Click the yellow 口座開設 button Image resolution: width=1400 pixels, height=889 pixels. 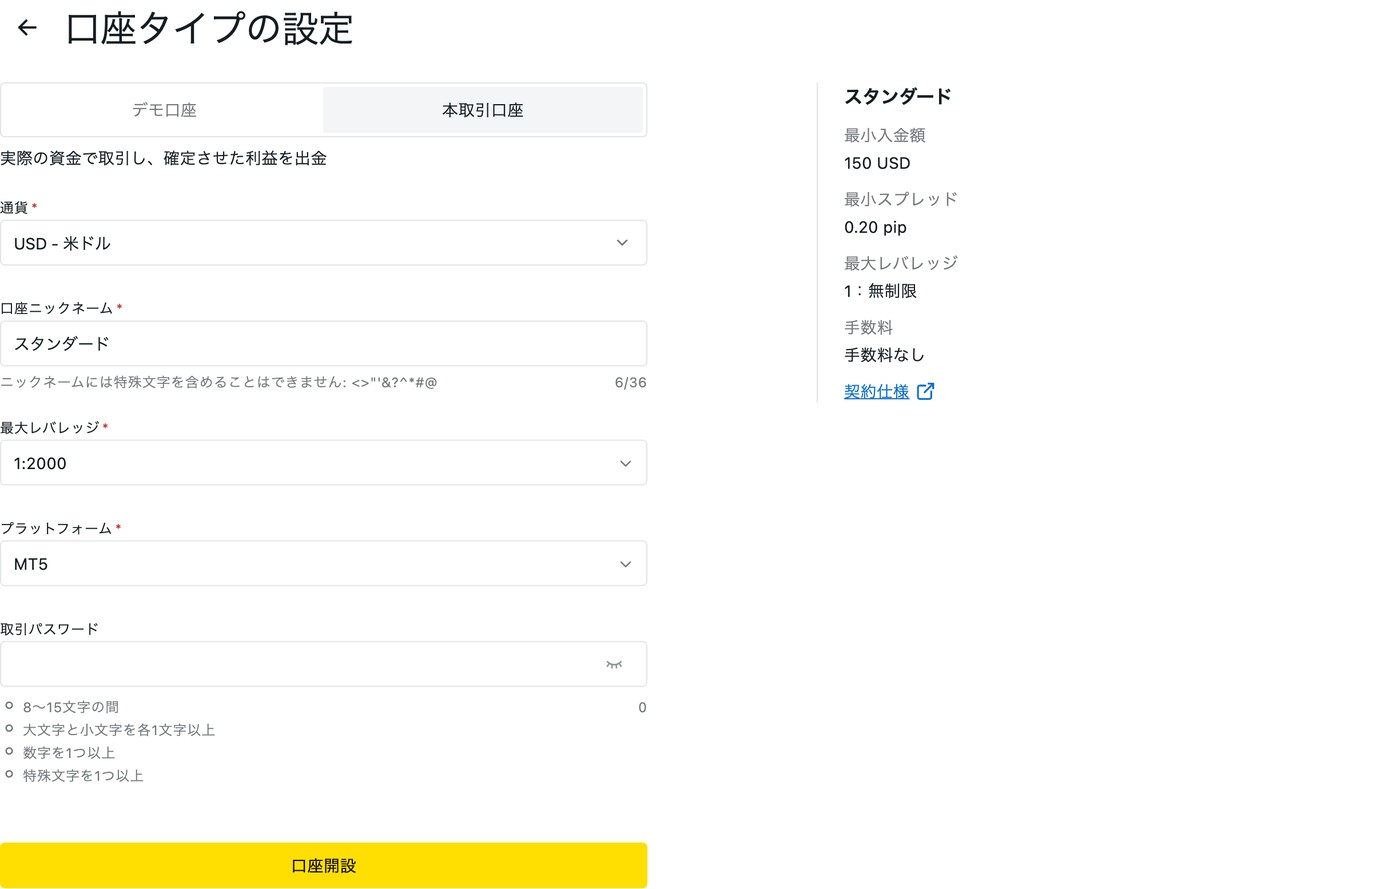tap(323, 865)
